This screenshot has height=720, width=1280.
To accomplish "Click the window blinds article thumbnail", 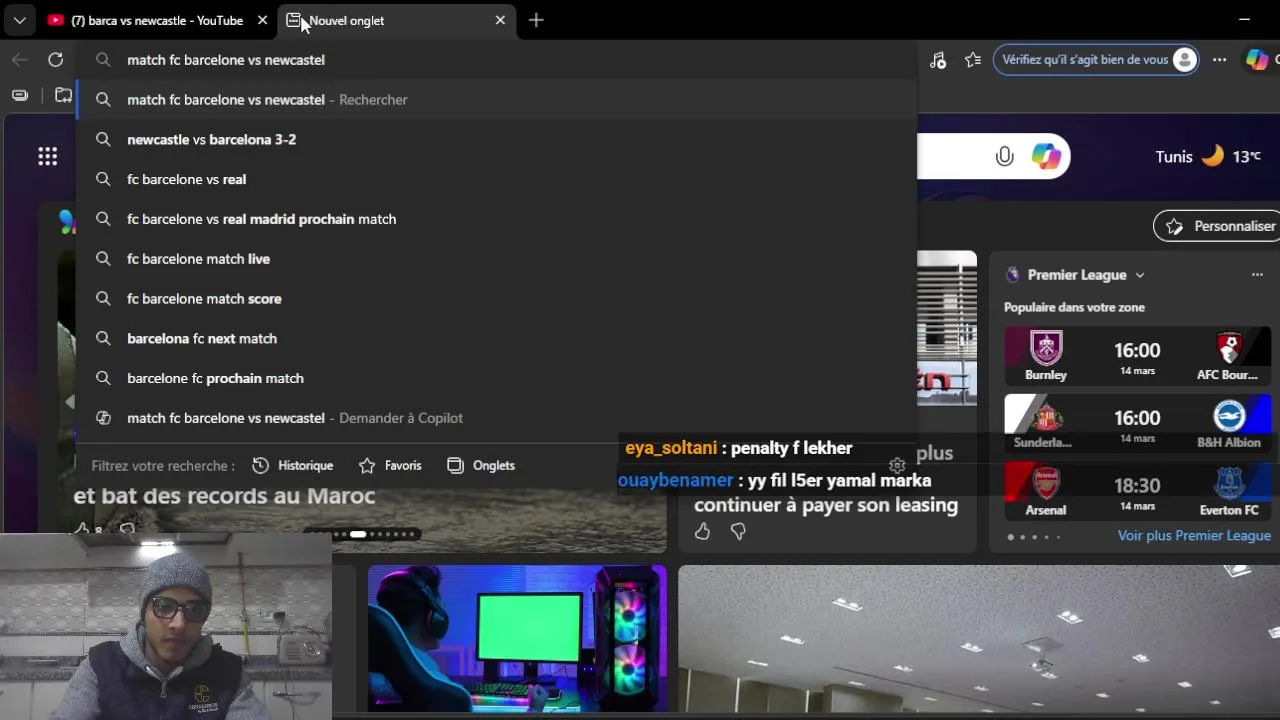I will pyautogui.click(x=947, y=328).
